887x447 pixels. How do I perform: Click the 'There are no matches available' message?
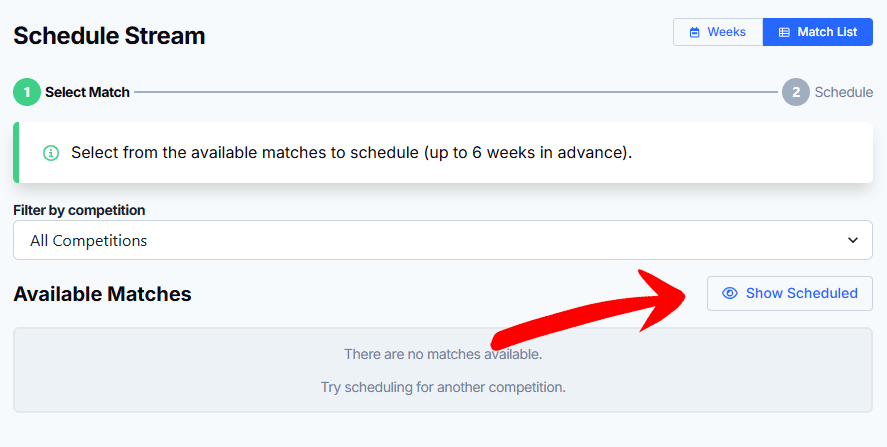443,354
